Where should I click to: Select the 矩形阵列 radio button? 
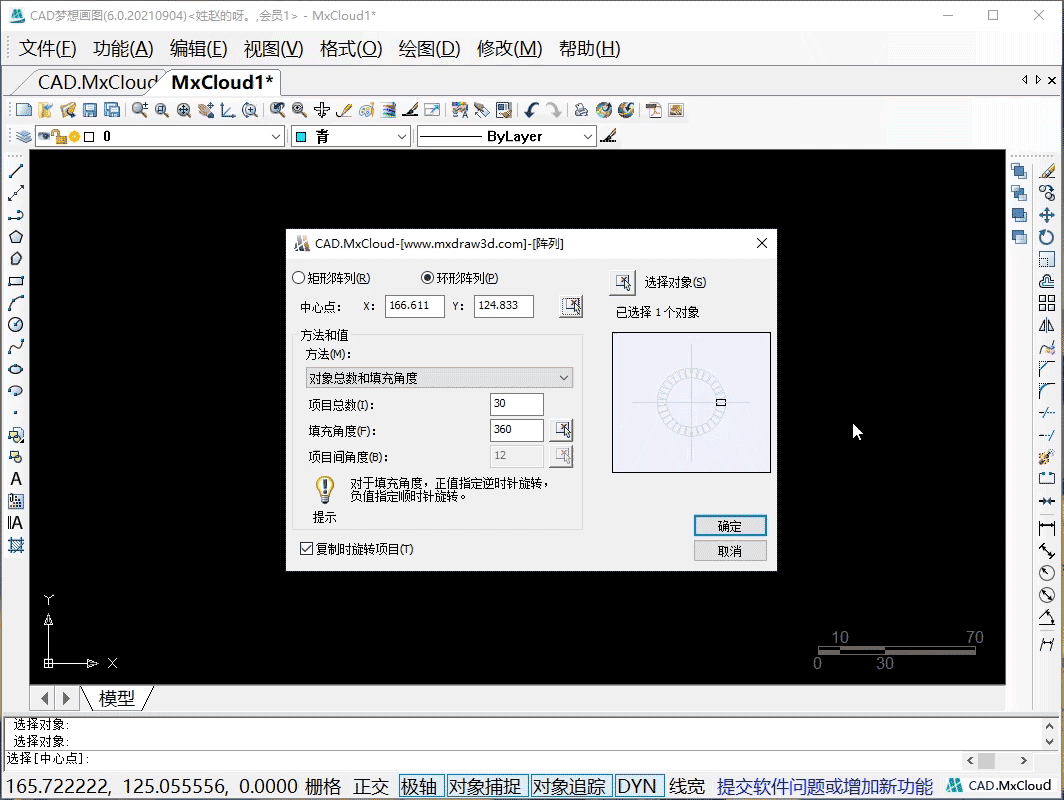tap(299, 278)
